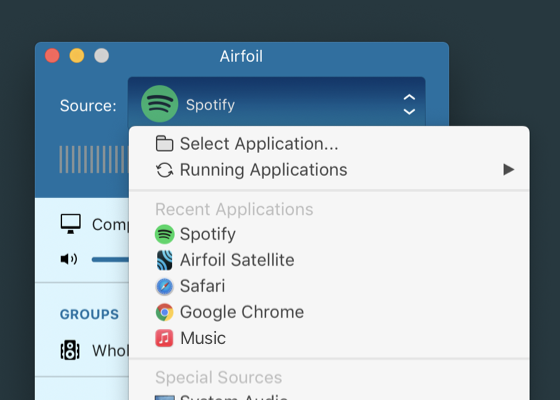Click the folder icon beside Select Application
560x400 pixels.
(164, 144)
